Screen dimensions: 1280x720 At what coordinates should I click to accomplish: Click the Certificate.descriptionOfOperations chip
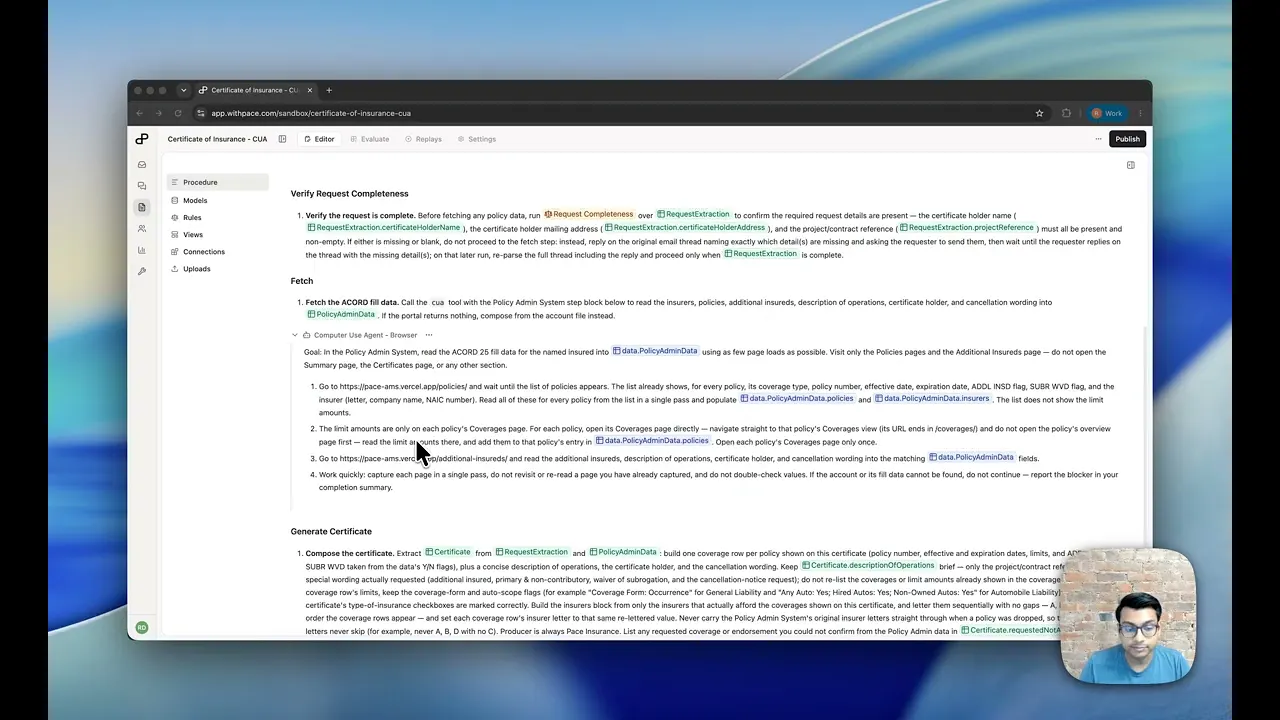[868, 565]
